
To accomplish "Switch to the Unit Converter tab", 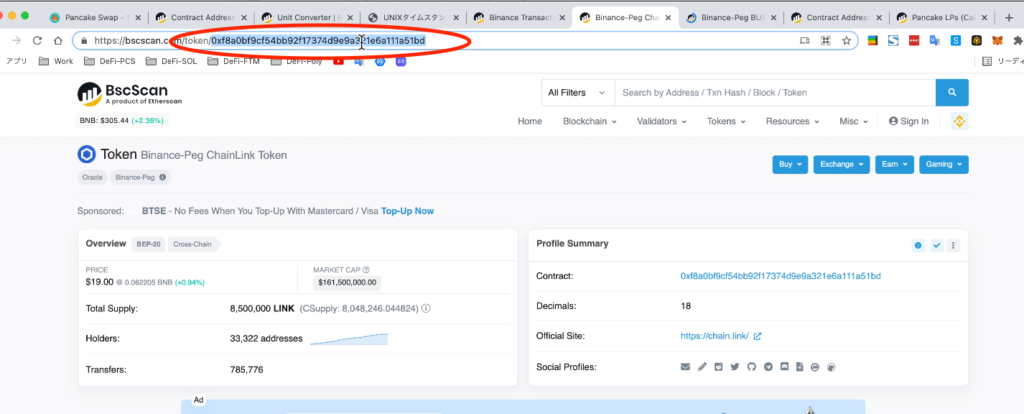I will tap(306, 18).
